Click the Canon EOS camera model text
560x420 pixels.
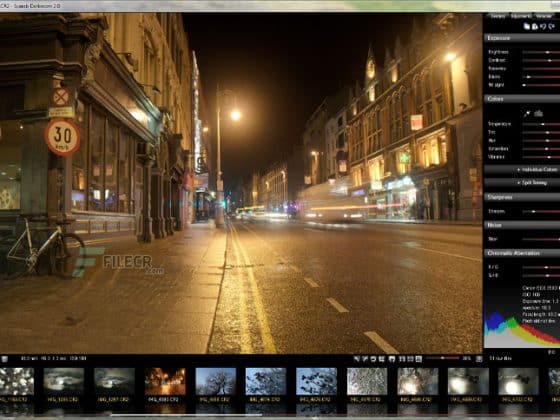(541, 288)
